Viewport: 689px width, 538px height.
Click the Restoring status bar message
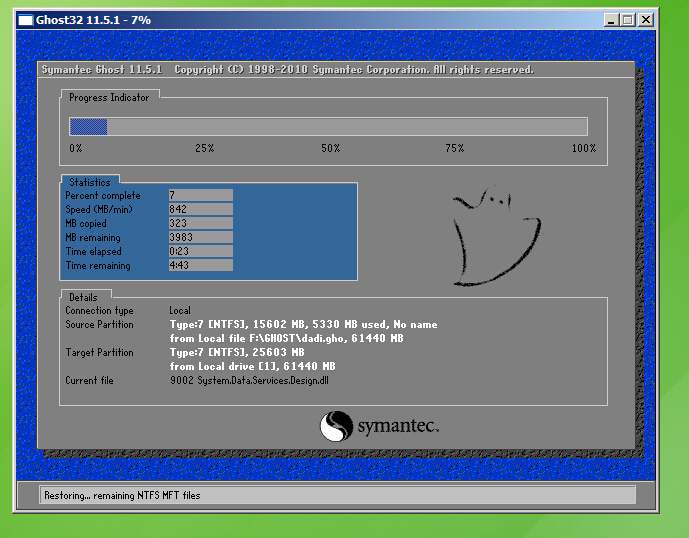pos(122,495)
